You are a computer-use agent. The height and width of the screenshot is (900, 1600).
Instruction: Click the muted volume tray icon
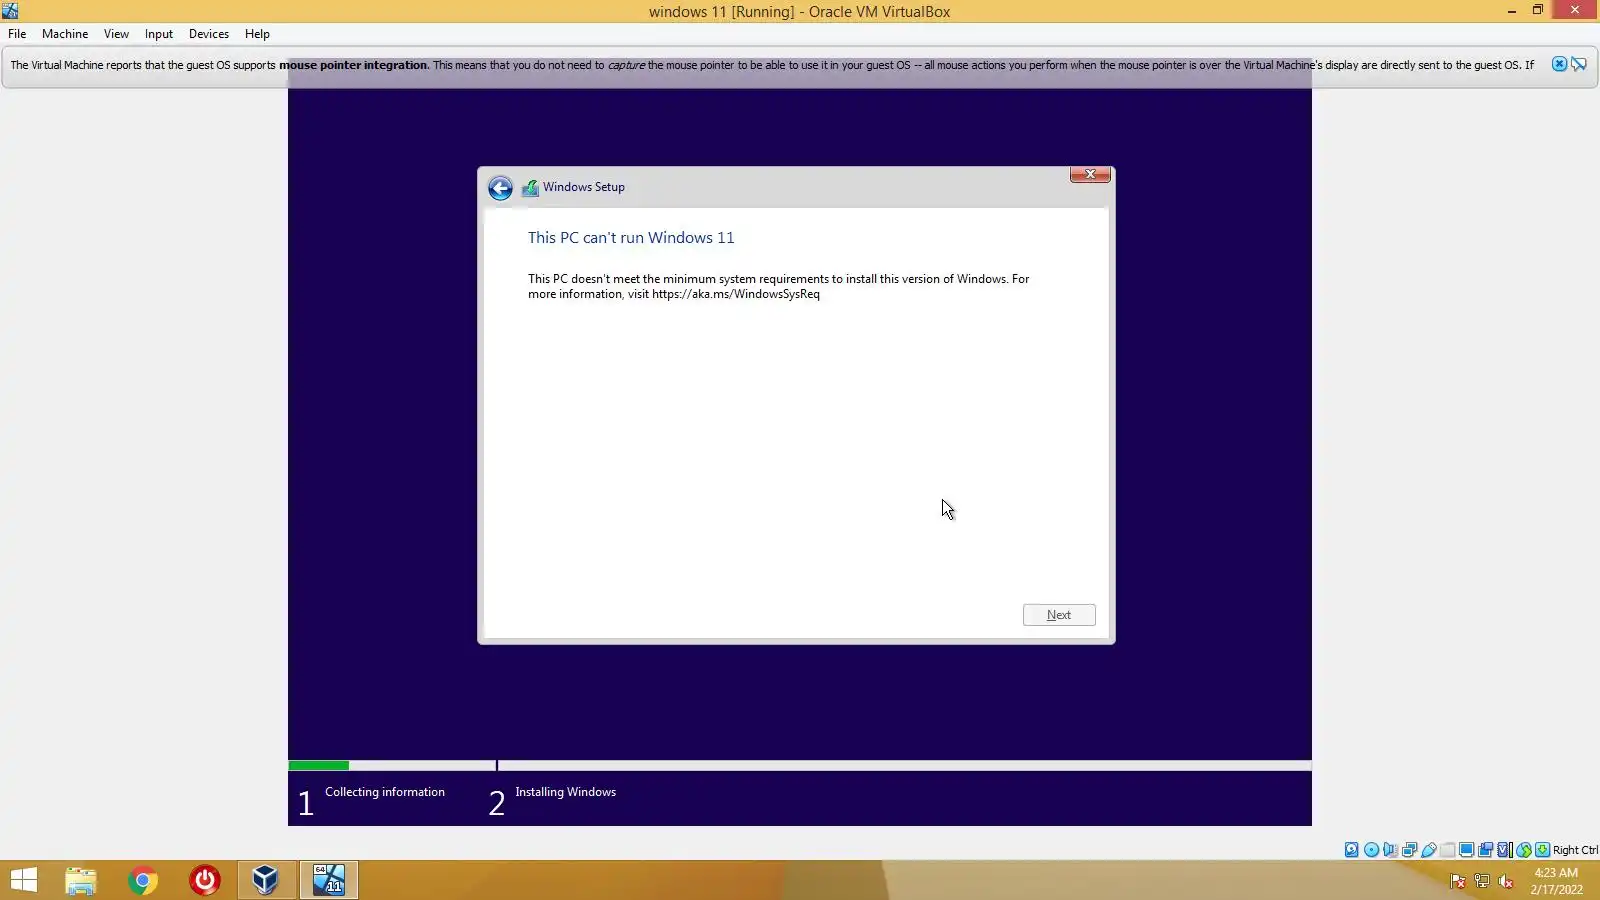point(1506,881)
